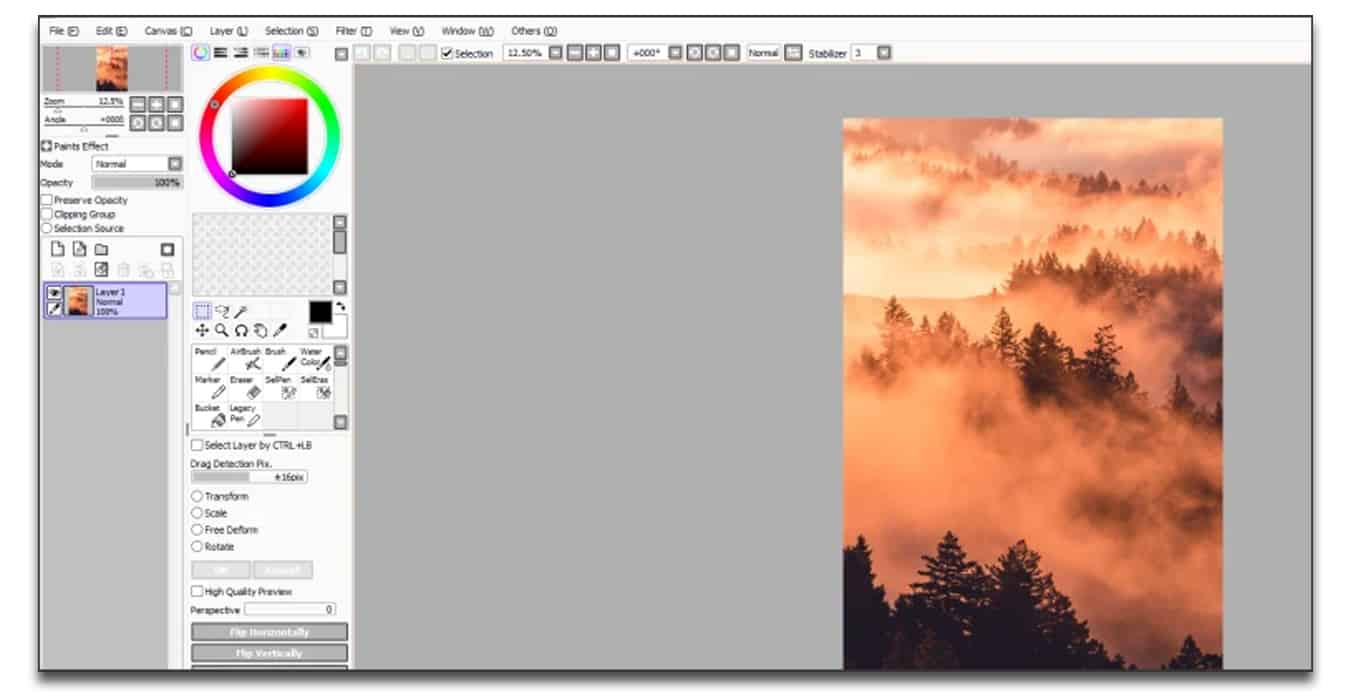Enable High Quality Preview checkbox
1351x695 pixels.
tap(197, 591)
